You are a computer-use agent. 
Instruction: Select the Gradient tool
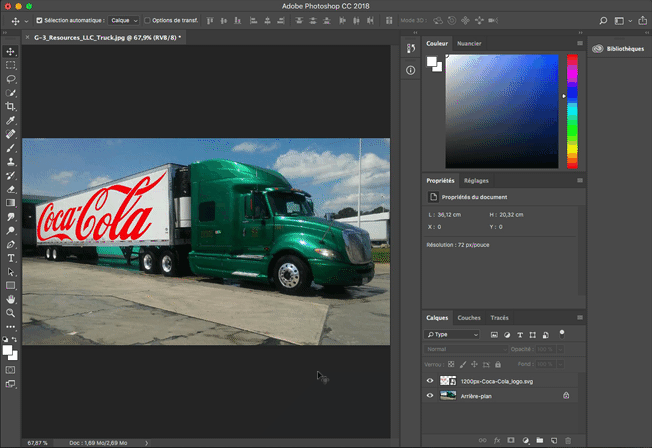(10, 203)
